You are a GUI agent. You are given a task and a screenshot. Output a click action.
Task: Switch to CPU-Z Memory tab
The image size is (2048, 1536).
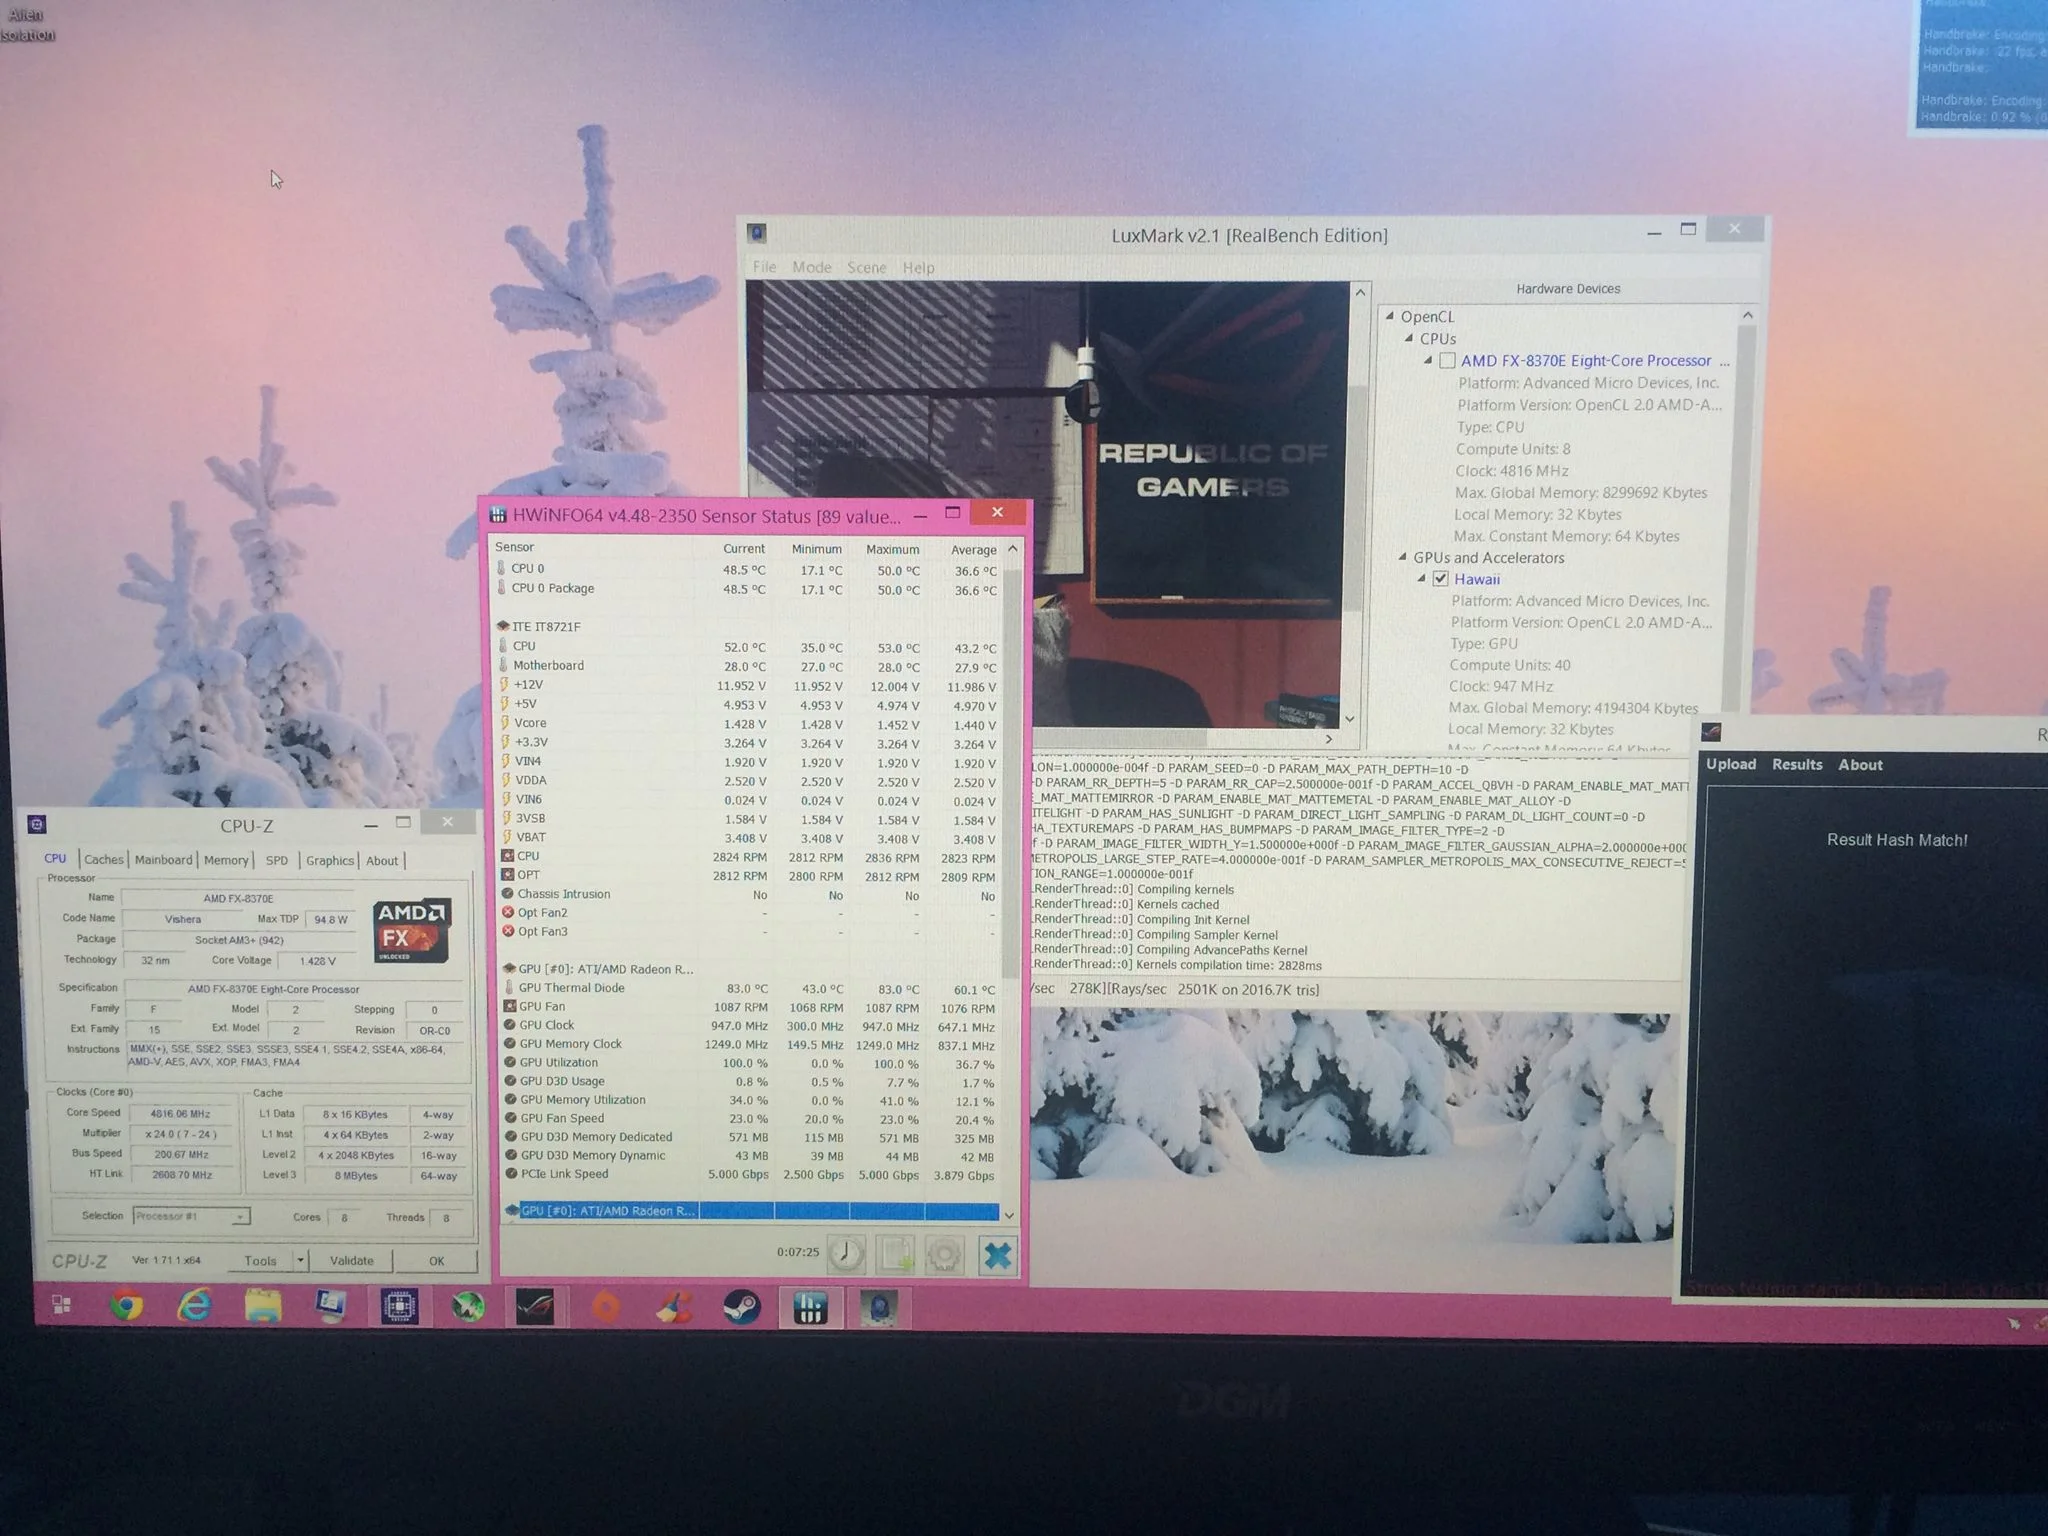[226, 860]
